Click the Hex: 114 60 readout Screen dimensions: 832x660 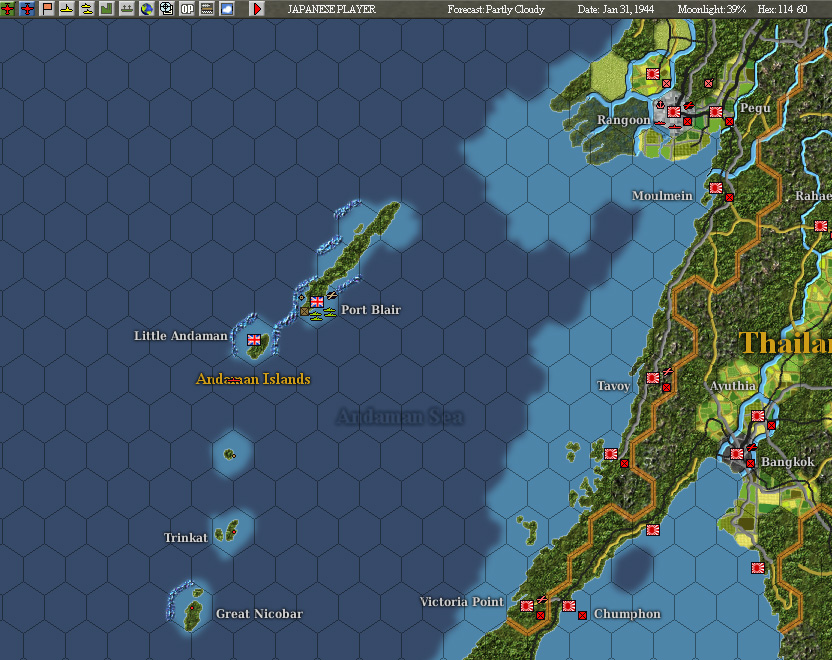(783, 9)
